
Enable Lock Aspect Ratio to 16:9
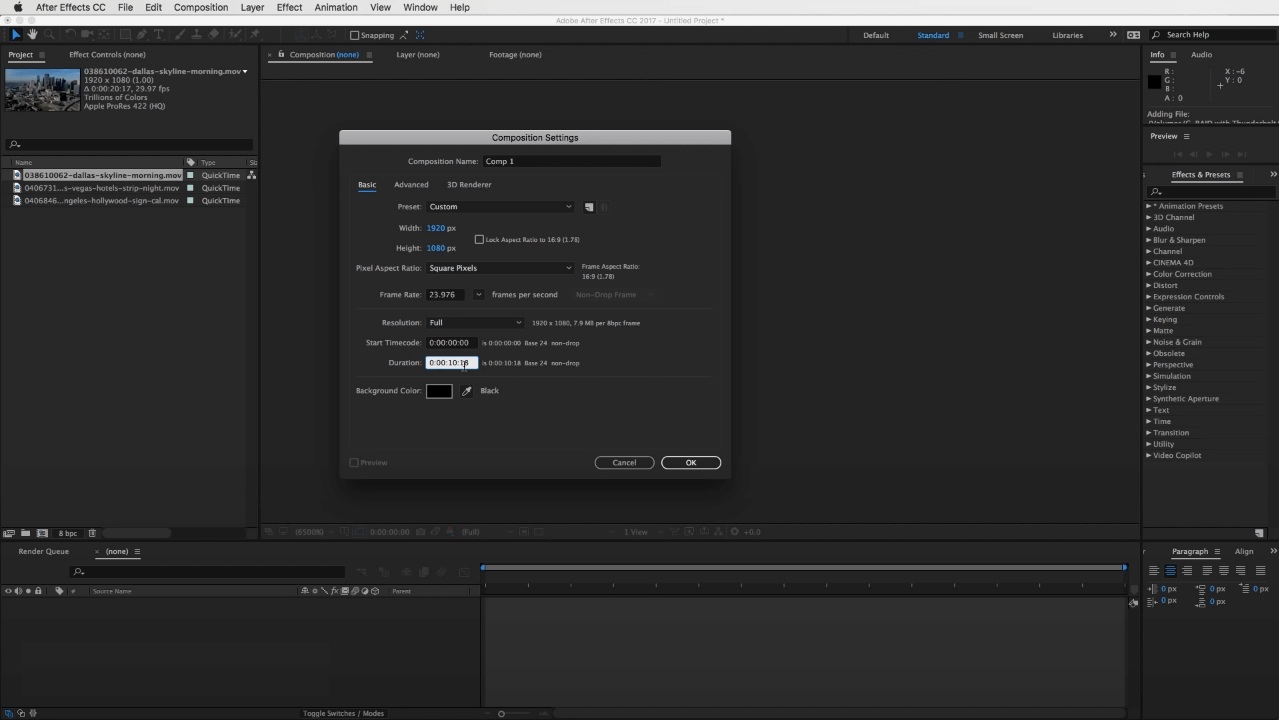479,239
